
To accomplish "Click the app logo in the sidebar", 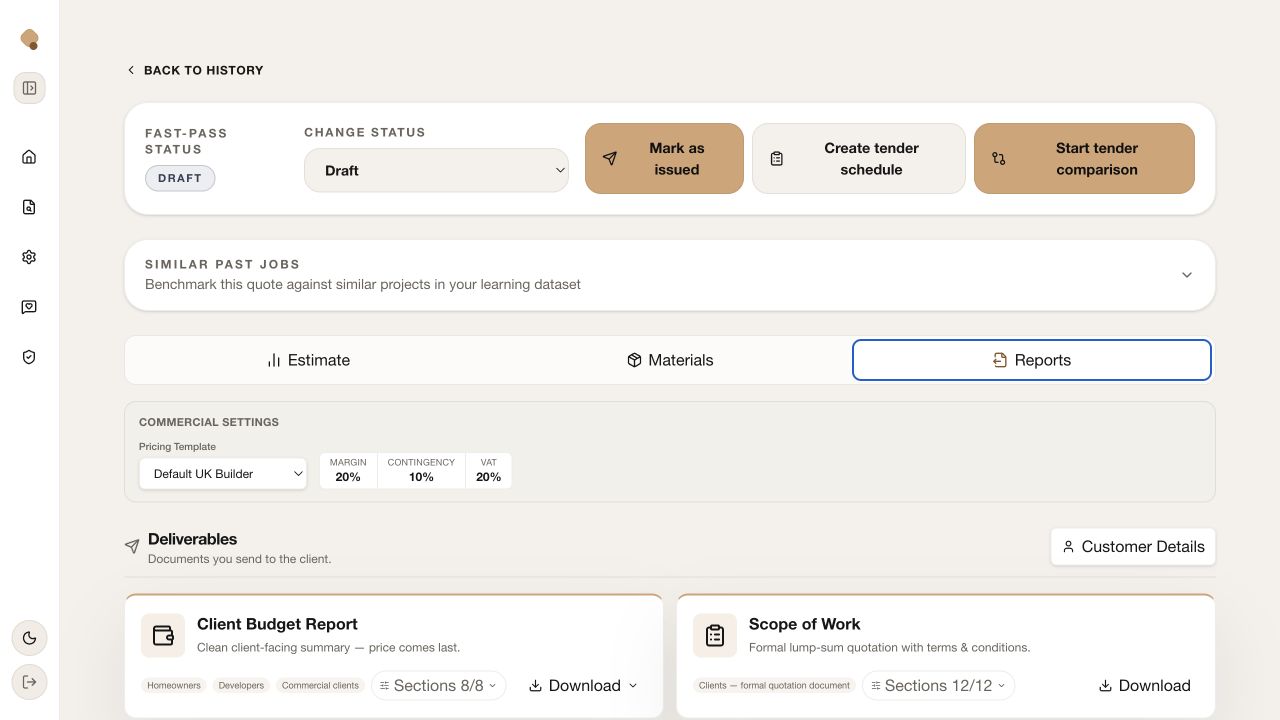I will click(x=29, y=39).
